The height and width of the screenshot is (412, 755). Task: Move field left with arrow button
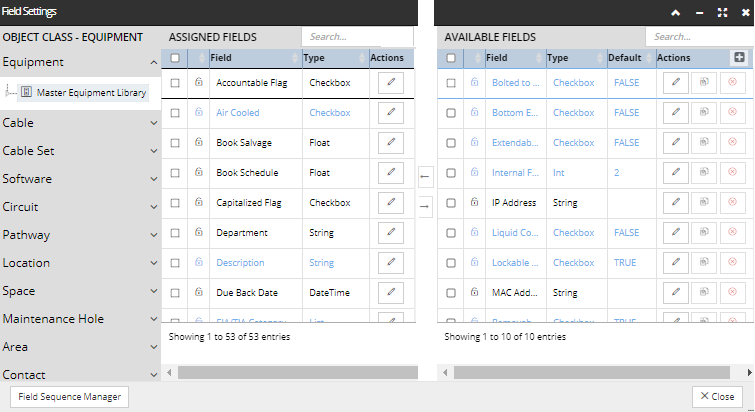coord(424,177)
